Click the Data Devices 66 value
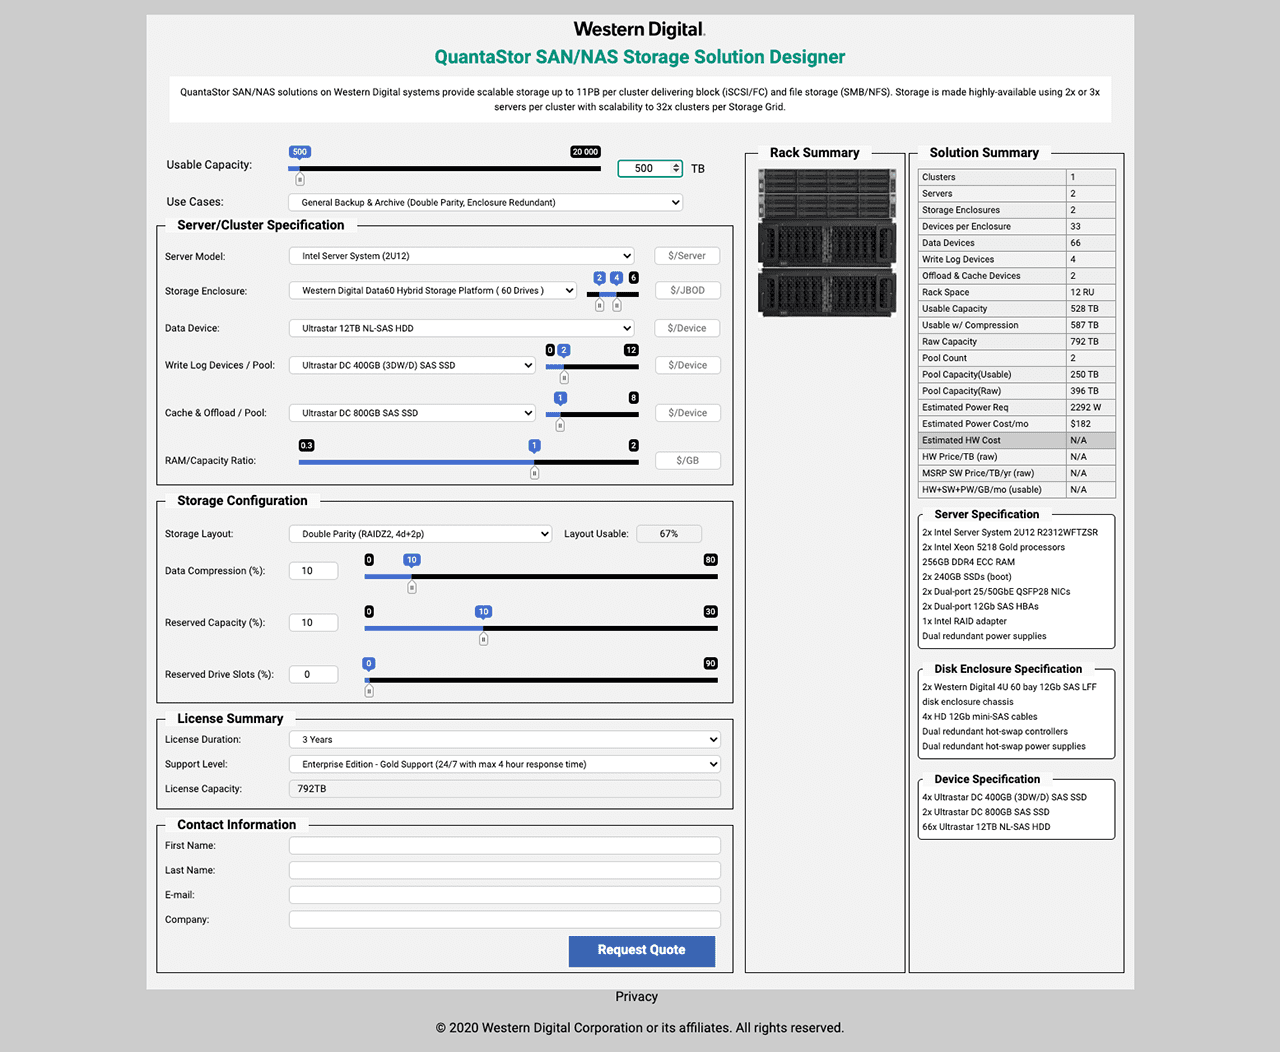This screenshot has width=1280, height=1052. 1075,243
